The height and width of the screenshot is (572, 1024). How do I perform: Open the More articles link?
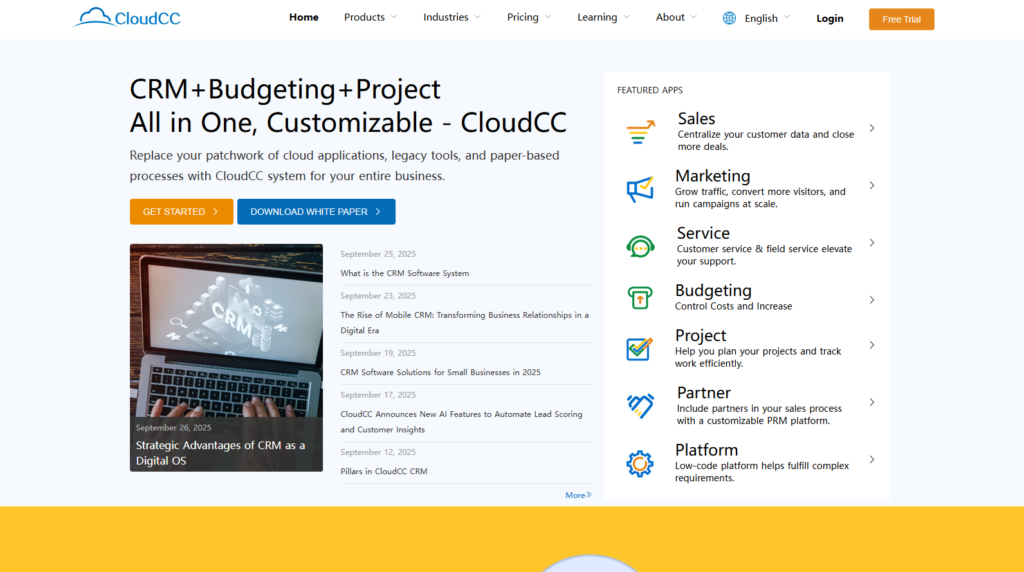click(x=578, y=495)
